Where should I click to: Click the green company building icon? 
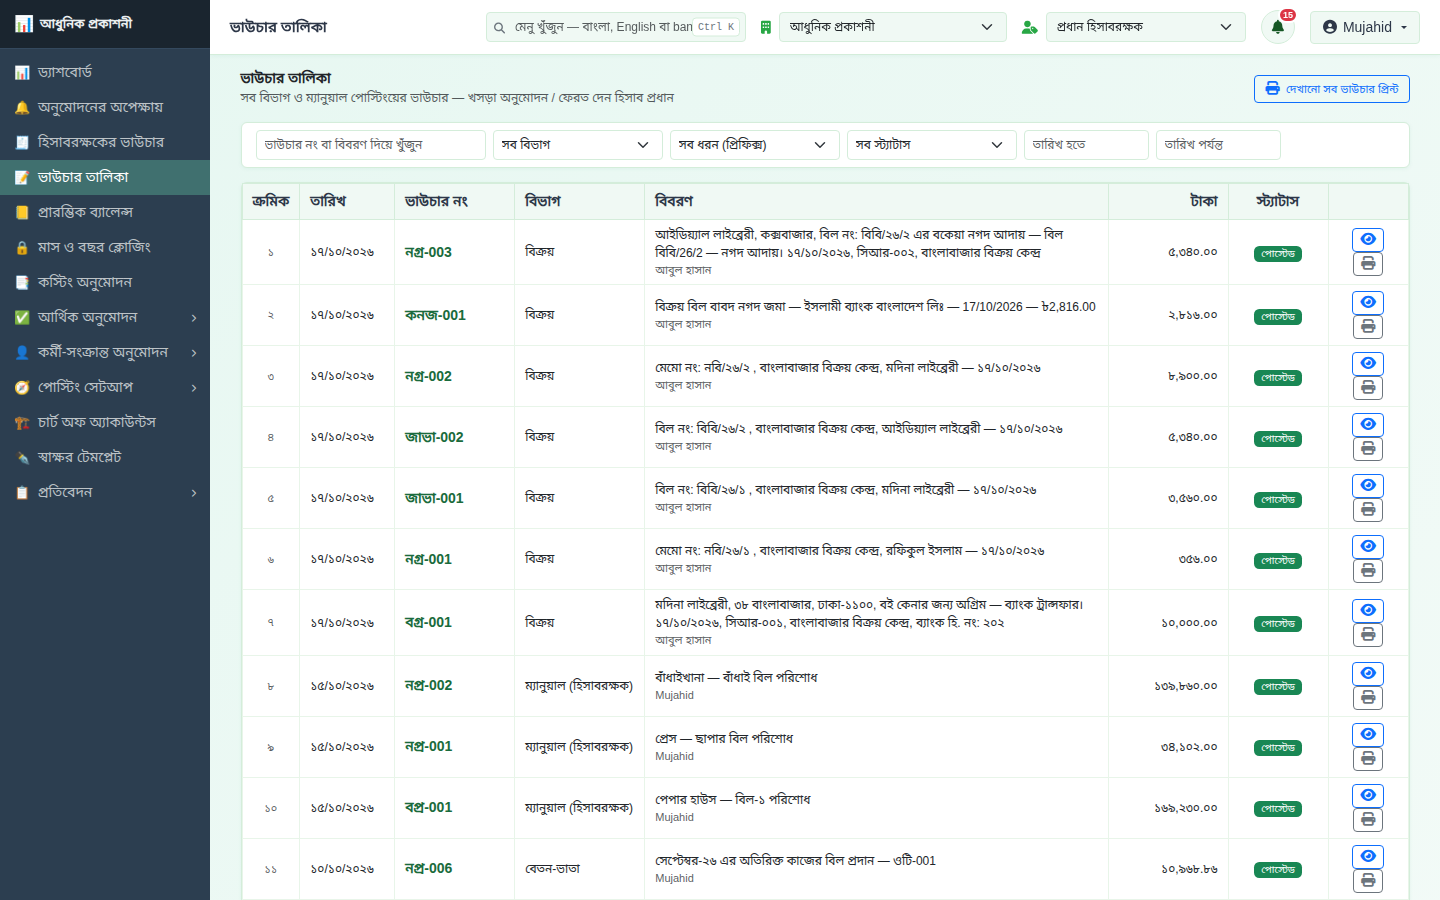[x=765, y=27]
